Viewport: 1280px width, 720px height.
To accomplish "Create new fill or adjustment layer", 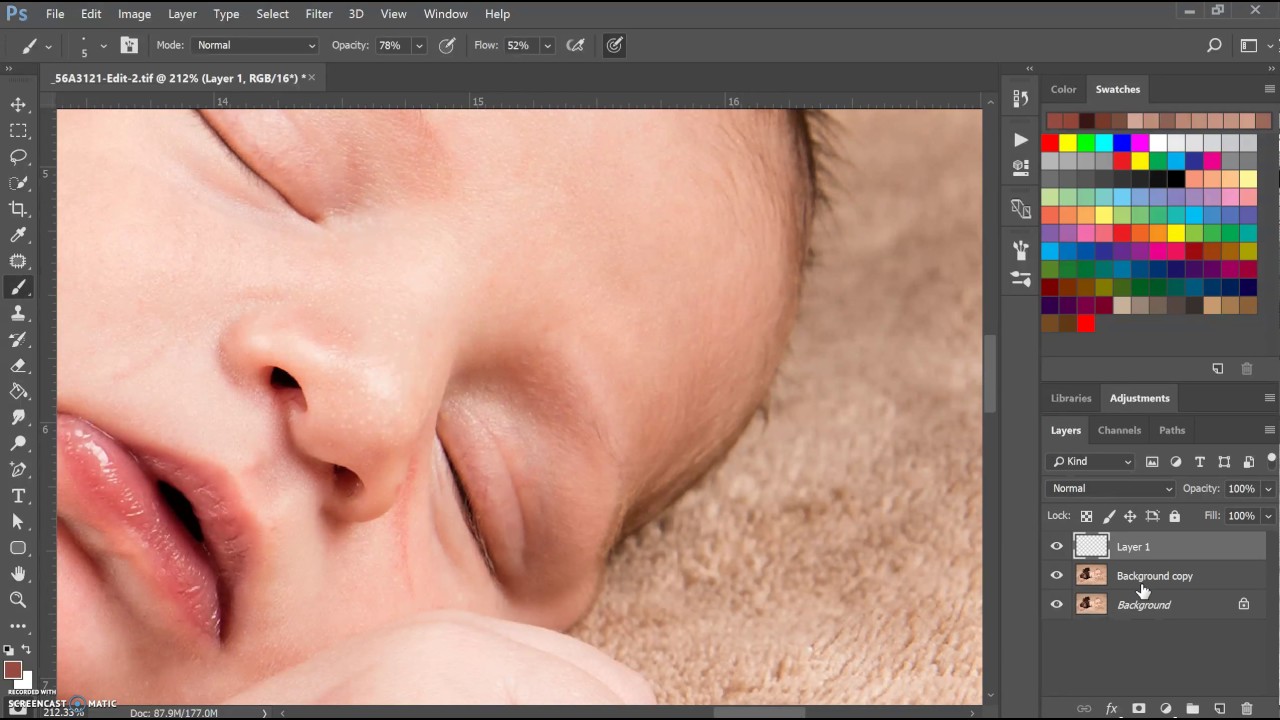I will click(x=1165, y=709).
